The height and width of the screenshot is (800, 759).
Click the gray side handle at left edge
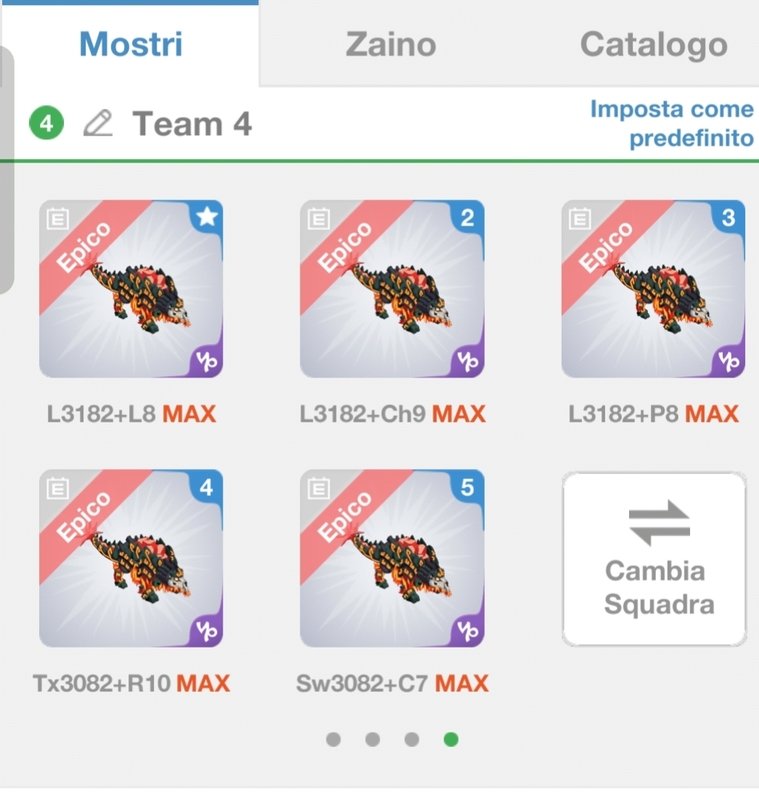[x=6, y=170]
